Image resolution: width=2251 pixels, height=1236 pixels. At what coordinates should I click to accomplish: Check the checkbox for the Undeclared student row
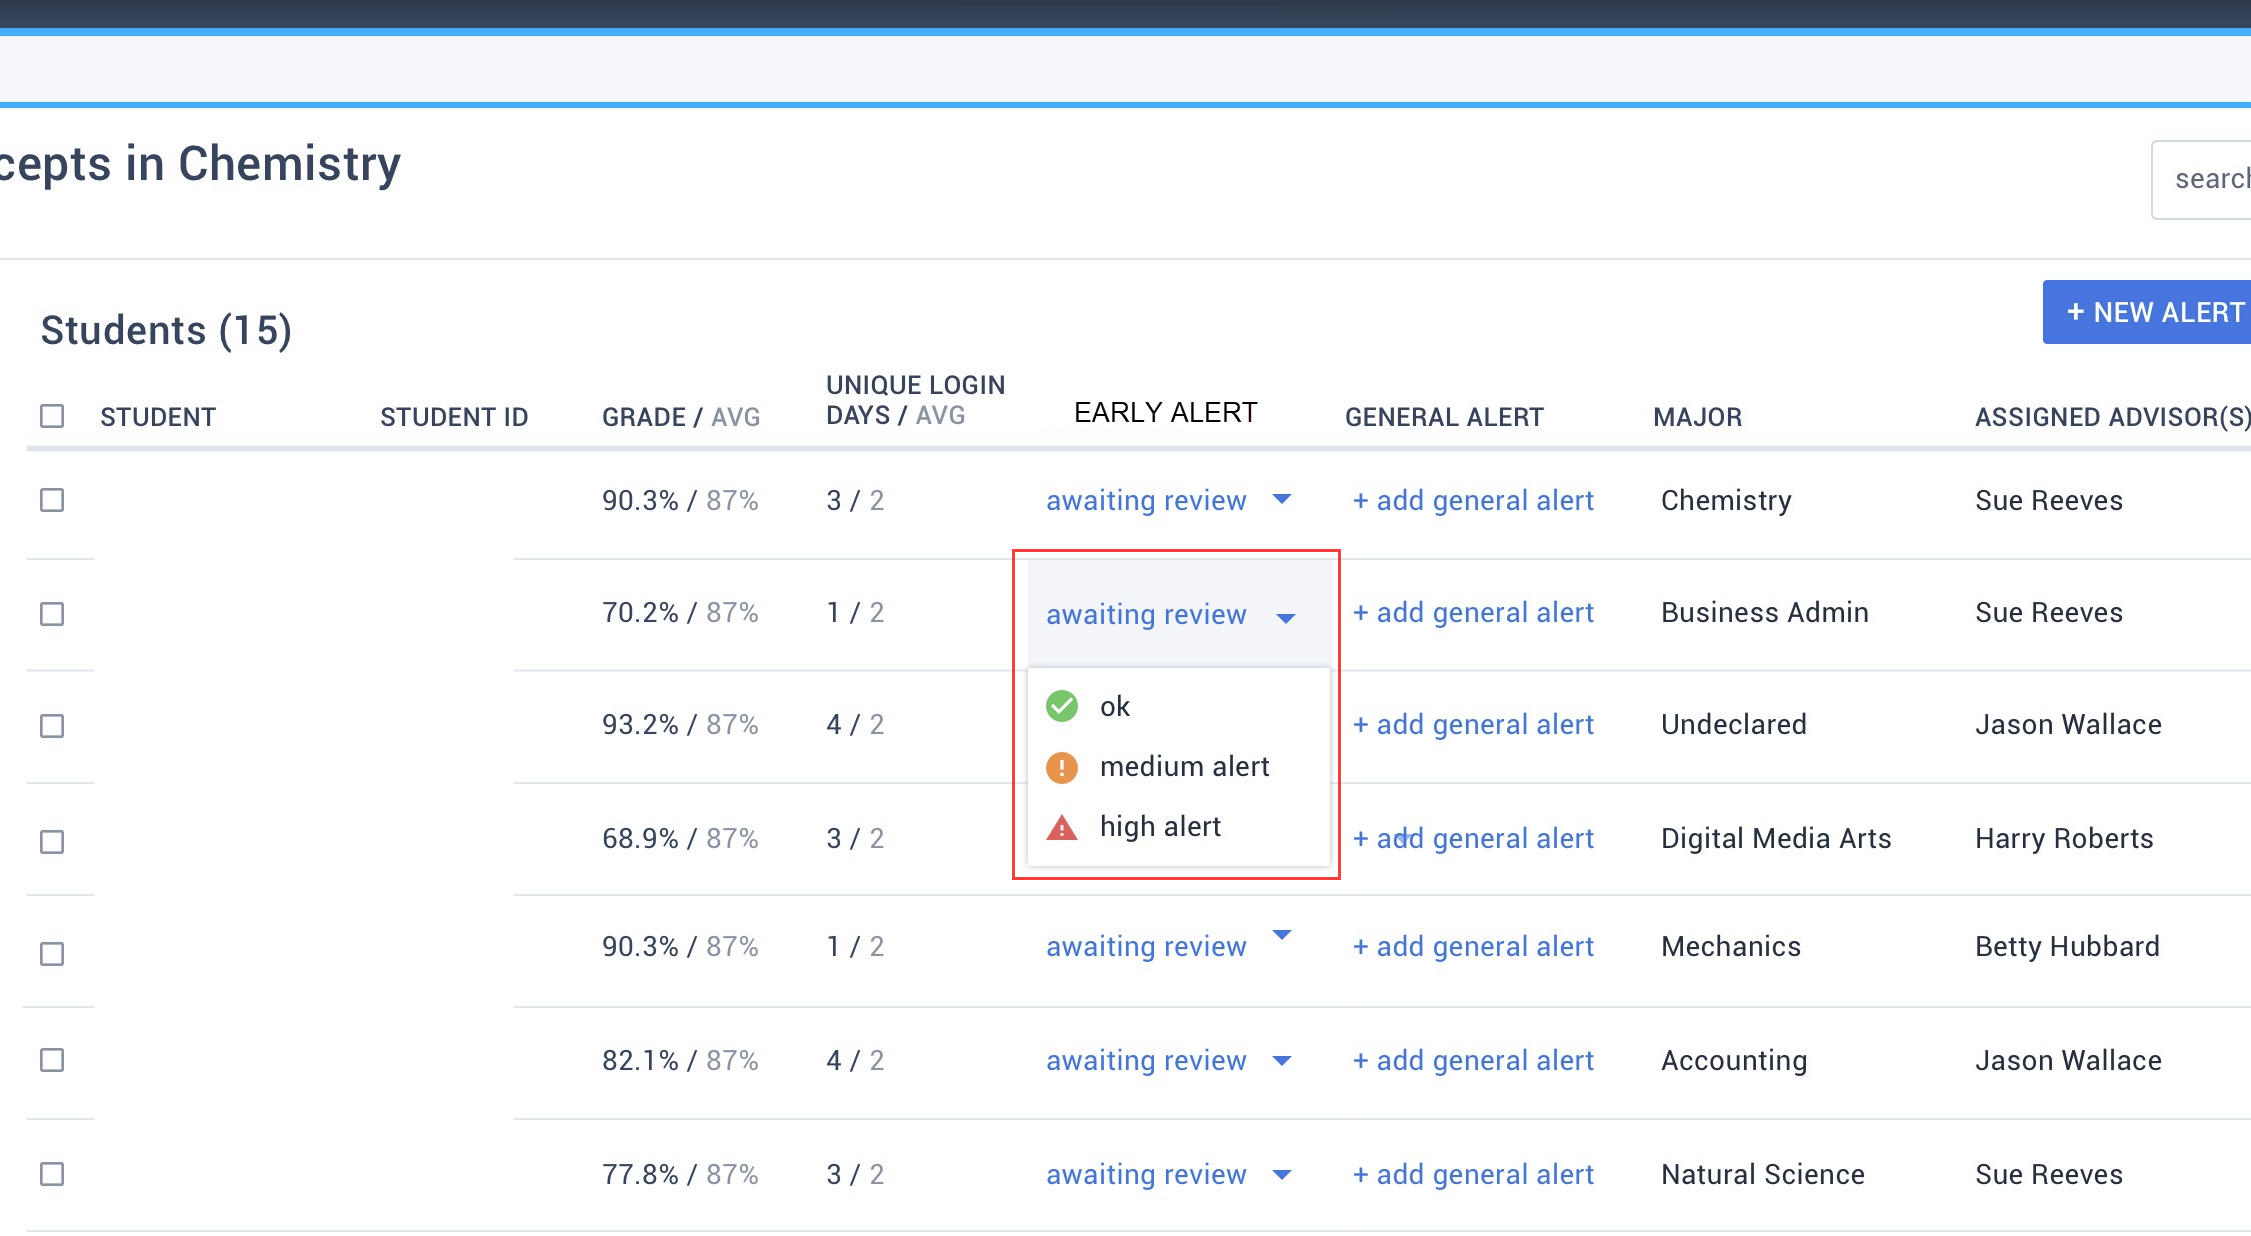pyautogui.click(x=51, y=726)
